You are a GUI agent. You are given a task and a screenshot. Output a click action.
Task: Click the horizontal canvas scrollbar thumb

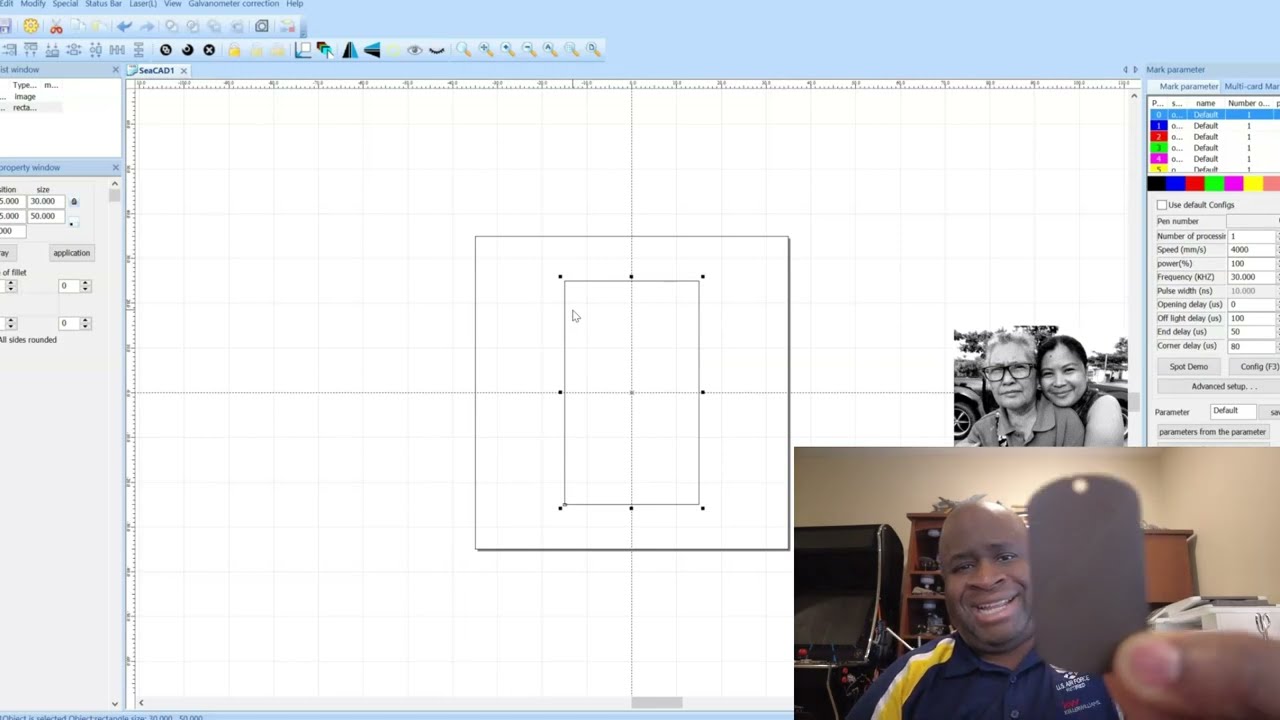pos(656,703)
